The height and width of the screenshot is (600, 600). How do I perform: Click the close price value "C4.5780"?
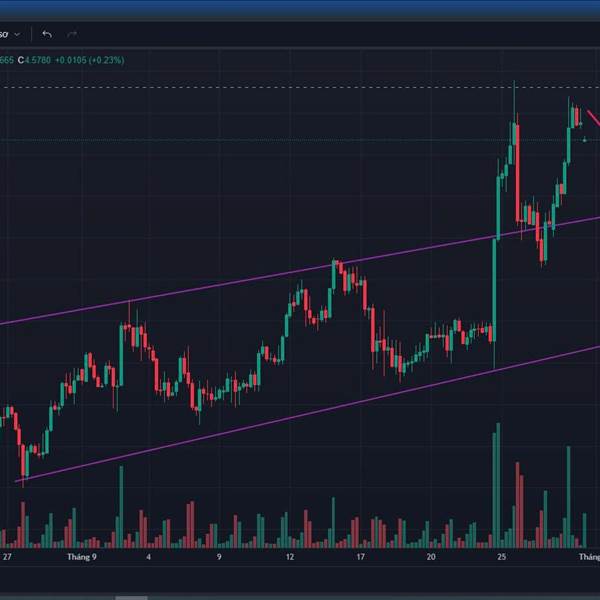pyautogui.click(x=34, y=60)
